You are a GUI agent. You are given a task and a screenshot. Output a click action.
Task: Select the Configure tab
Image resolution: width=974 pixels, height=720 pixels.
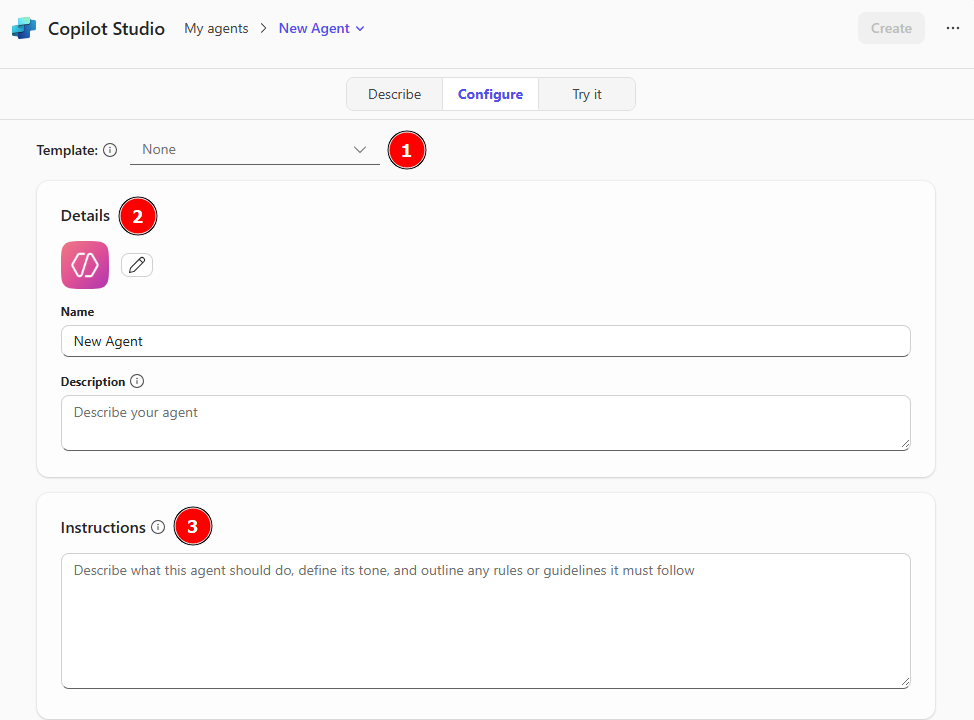[x=490, y=94]
